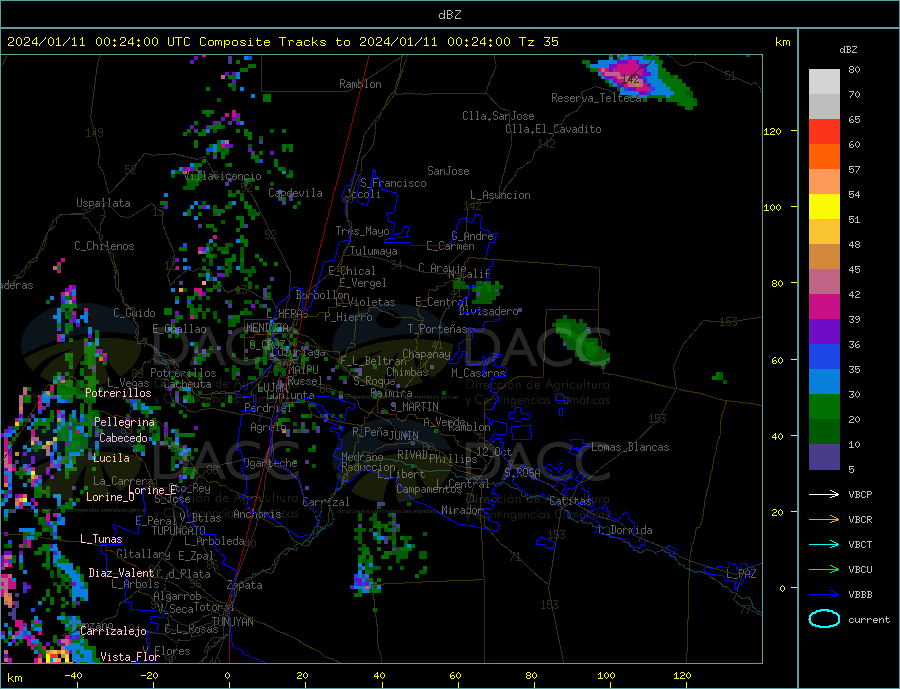Viewport: 900px width, 689px height.
Task: Click the VBCP legend label
Action: coord(860,494)
